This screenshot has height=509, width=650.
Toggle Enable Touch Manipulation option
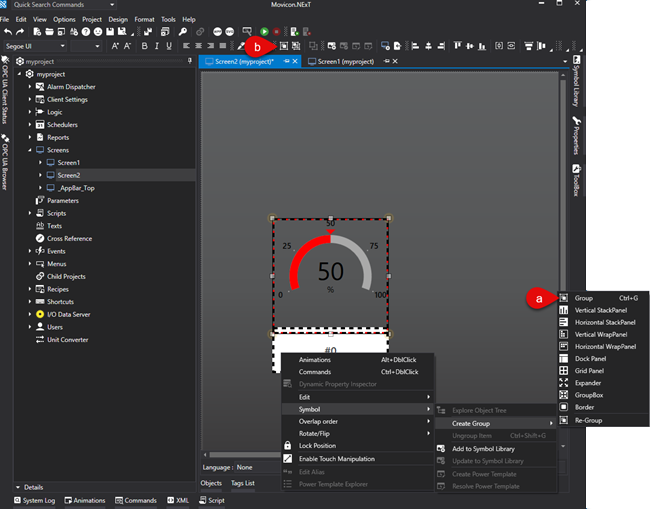(336, 458)
